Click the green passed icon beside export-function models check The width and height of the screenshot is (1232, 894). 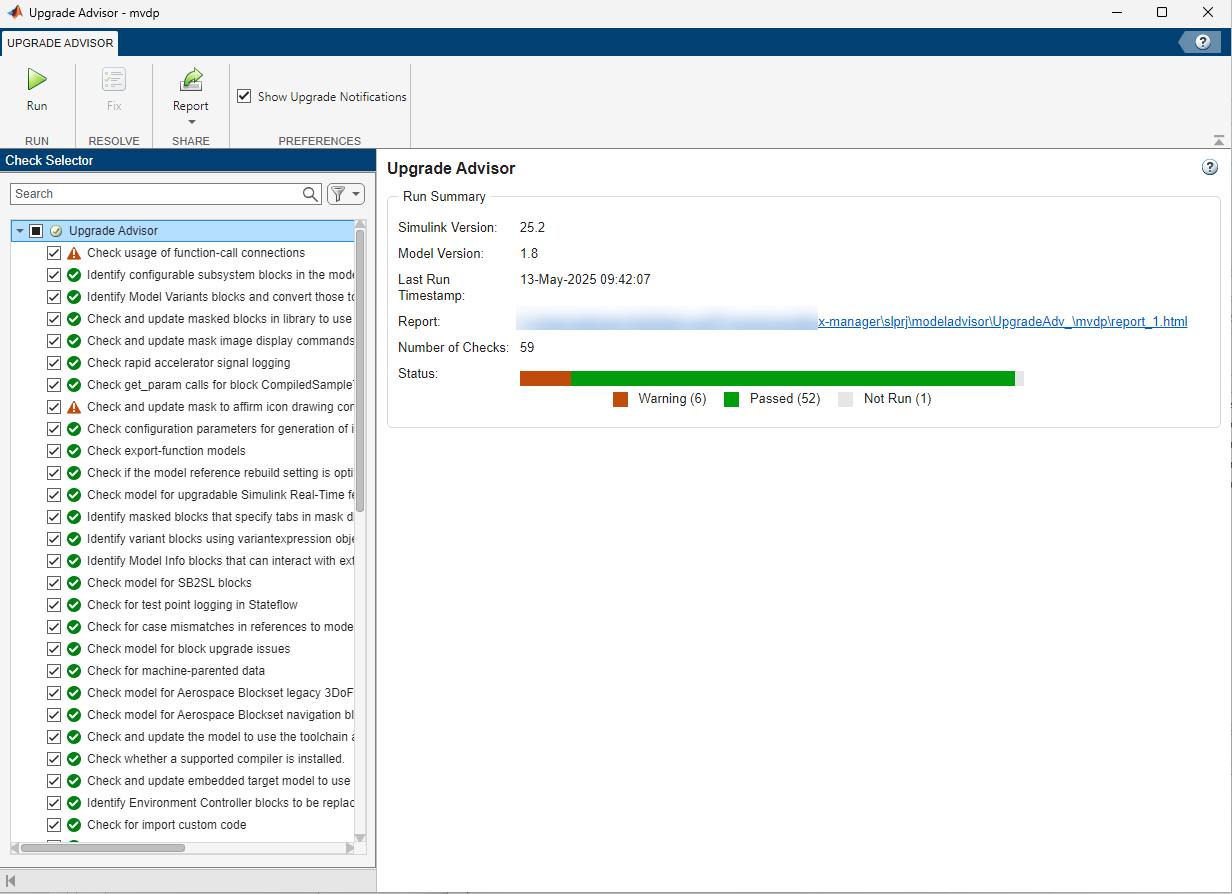point(71,450)
